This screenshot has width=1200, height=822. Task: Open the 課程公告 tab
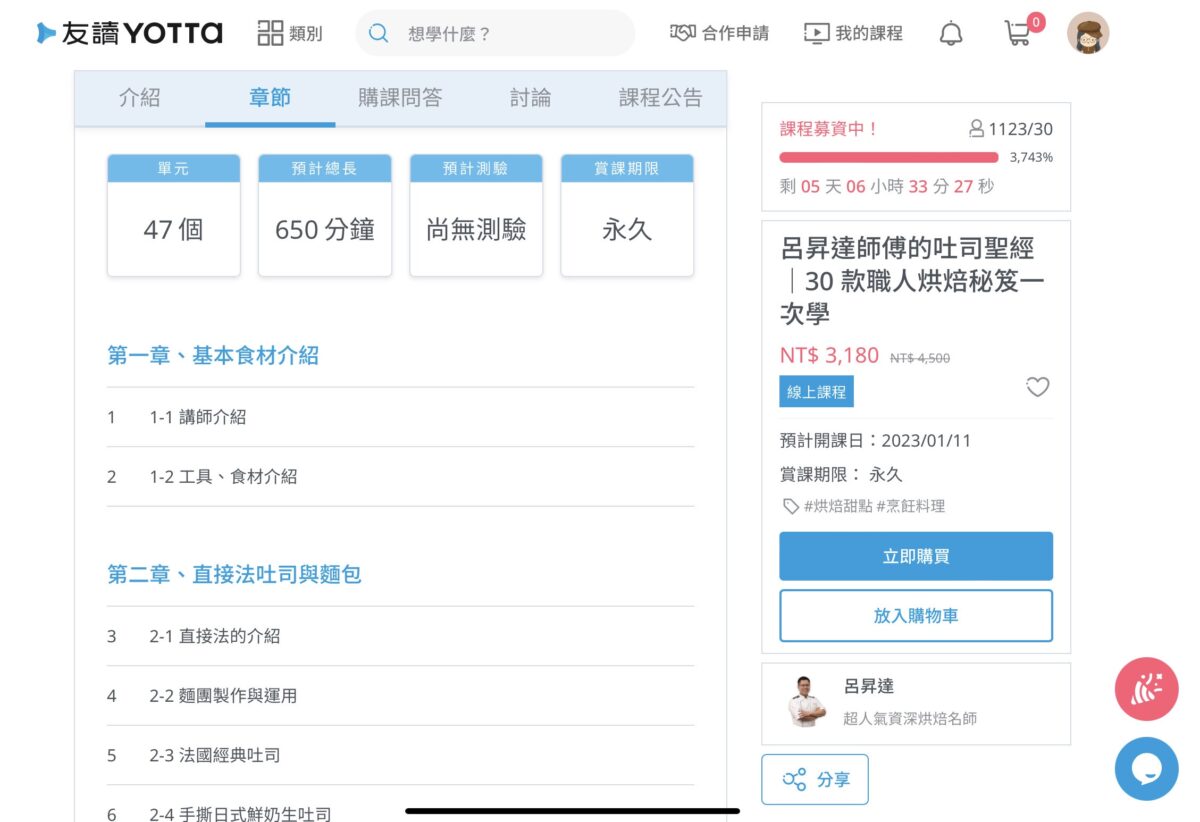(x=660, y=98)
